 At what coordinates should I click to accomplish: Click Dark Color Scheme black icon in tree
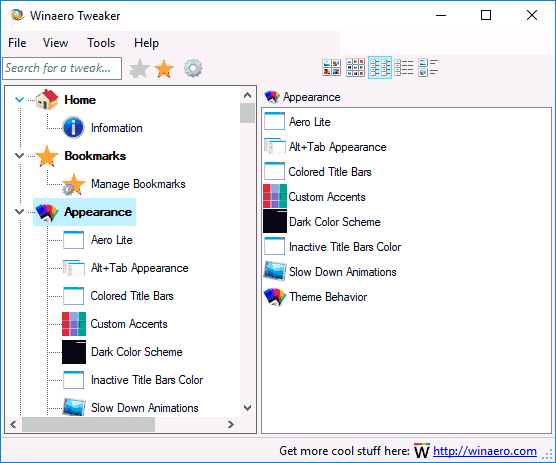74,352
